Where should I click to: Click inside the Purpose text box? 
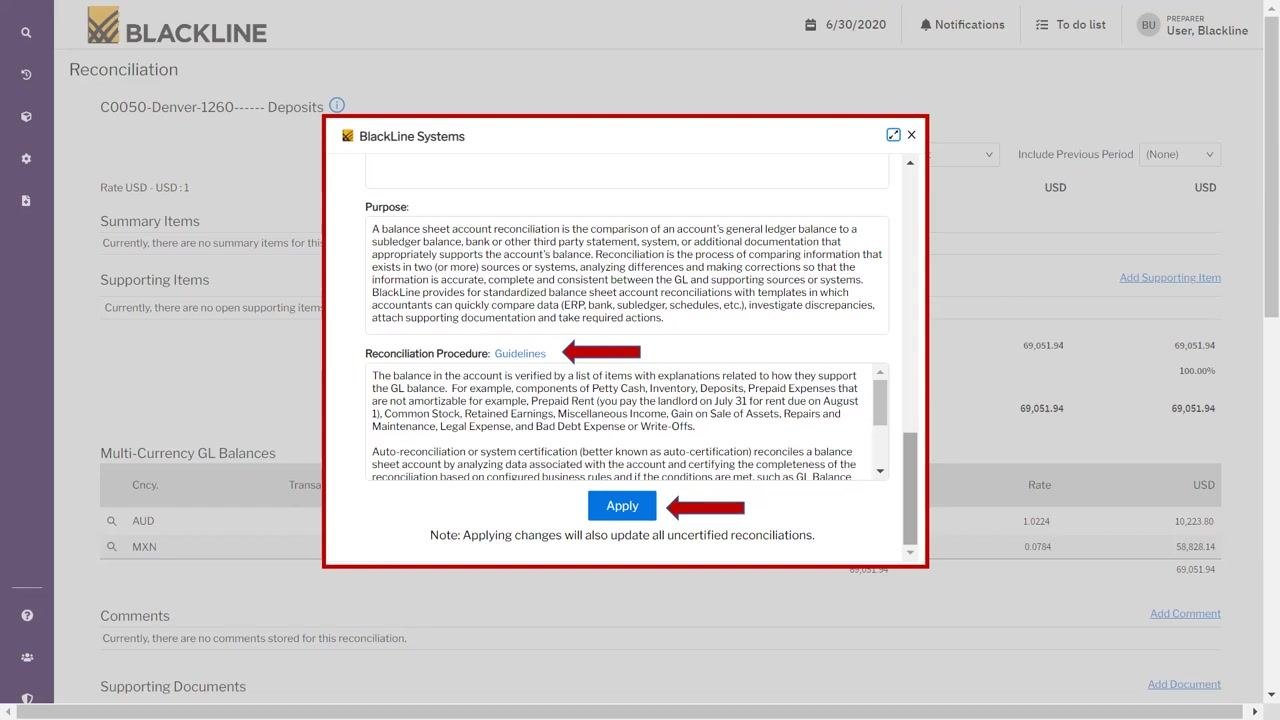pyautogui.click(x=627, y=275)
